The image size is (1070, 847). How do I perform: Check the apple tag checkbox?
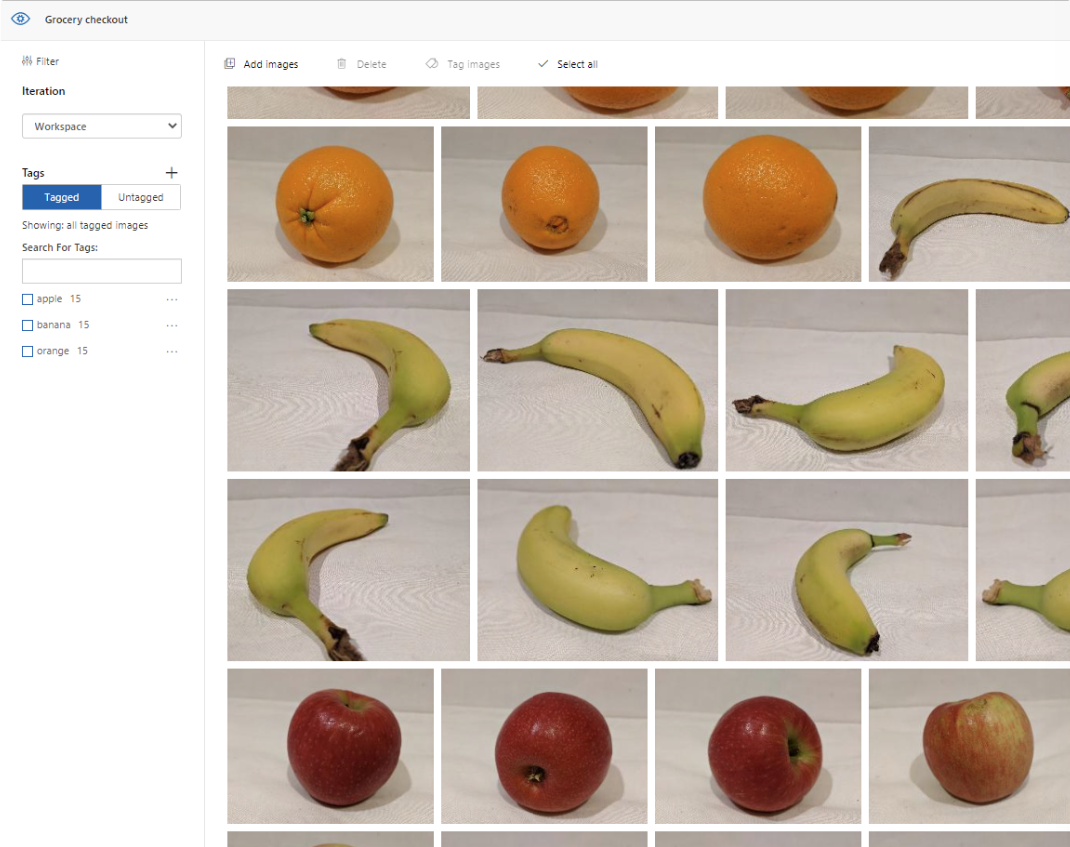(27, 300)
